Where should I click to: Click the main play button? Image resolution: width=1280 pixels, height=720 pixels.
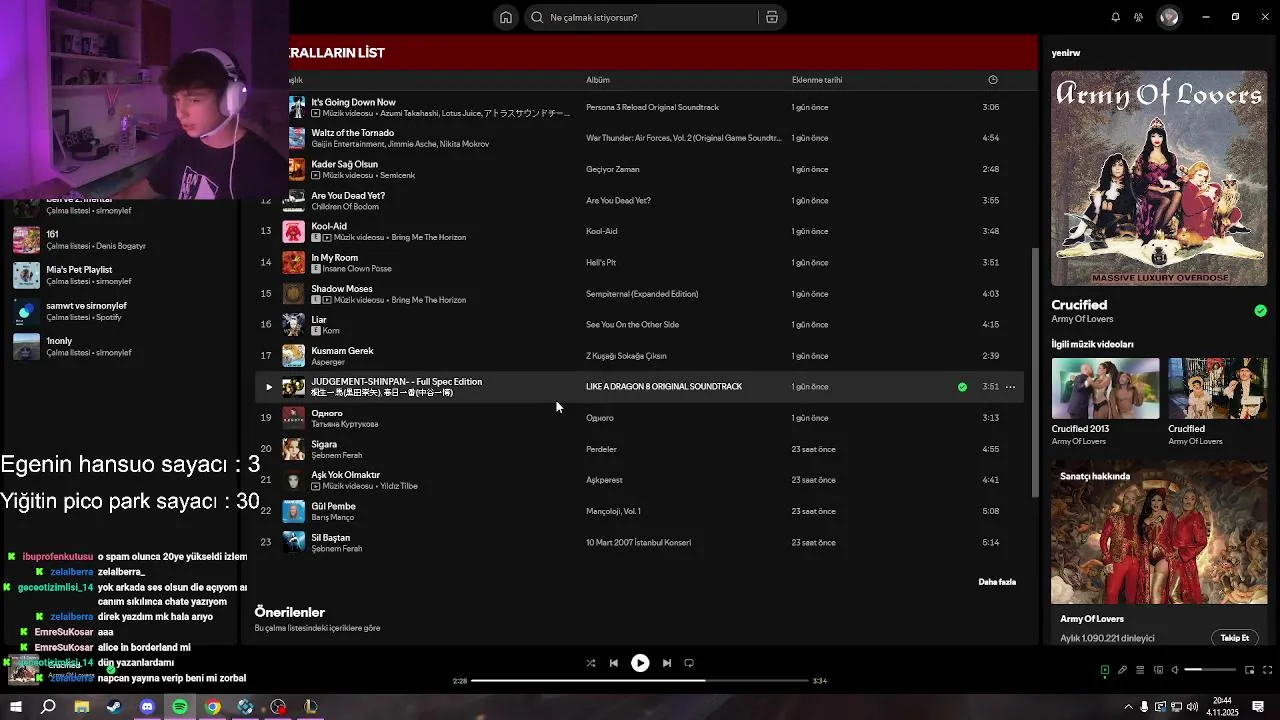click(640, 663)
